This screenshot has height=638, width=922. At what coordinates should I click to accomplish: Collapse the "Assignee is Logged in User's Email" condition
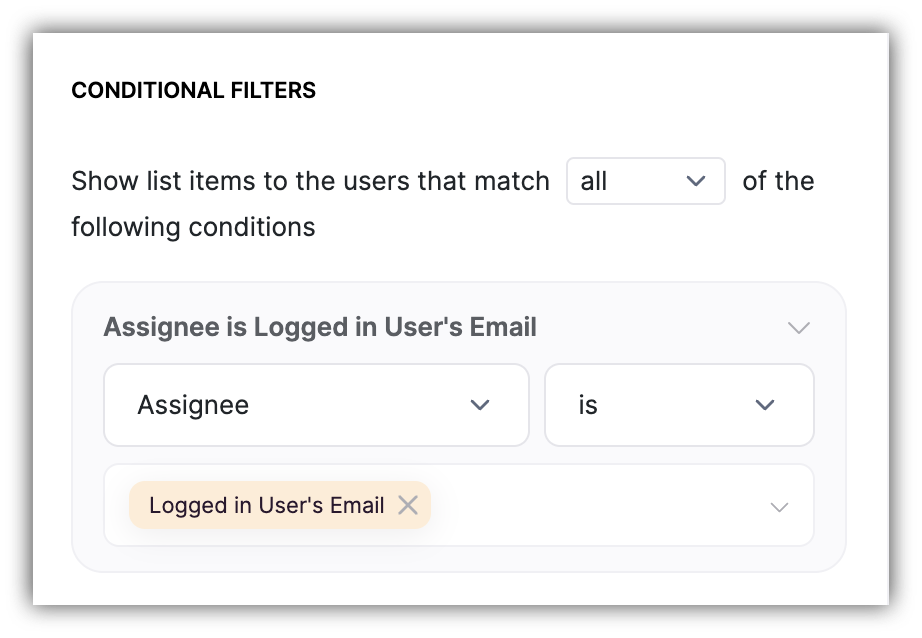797,327
